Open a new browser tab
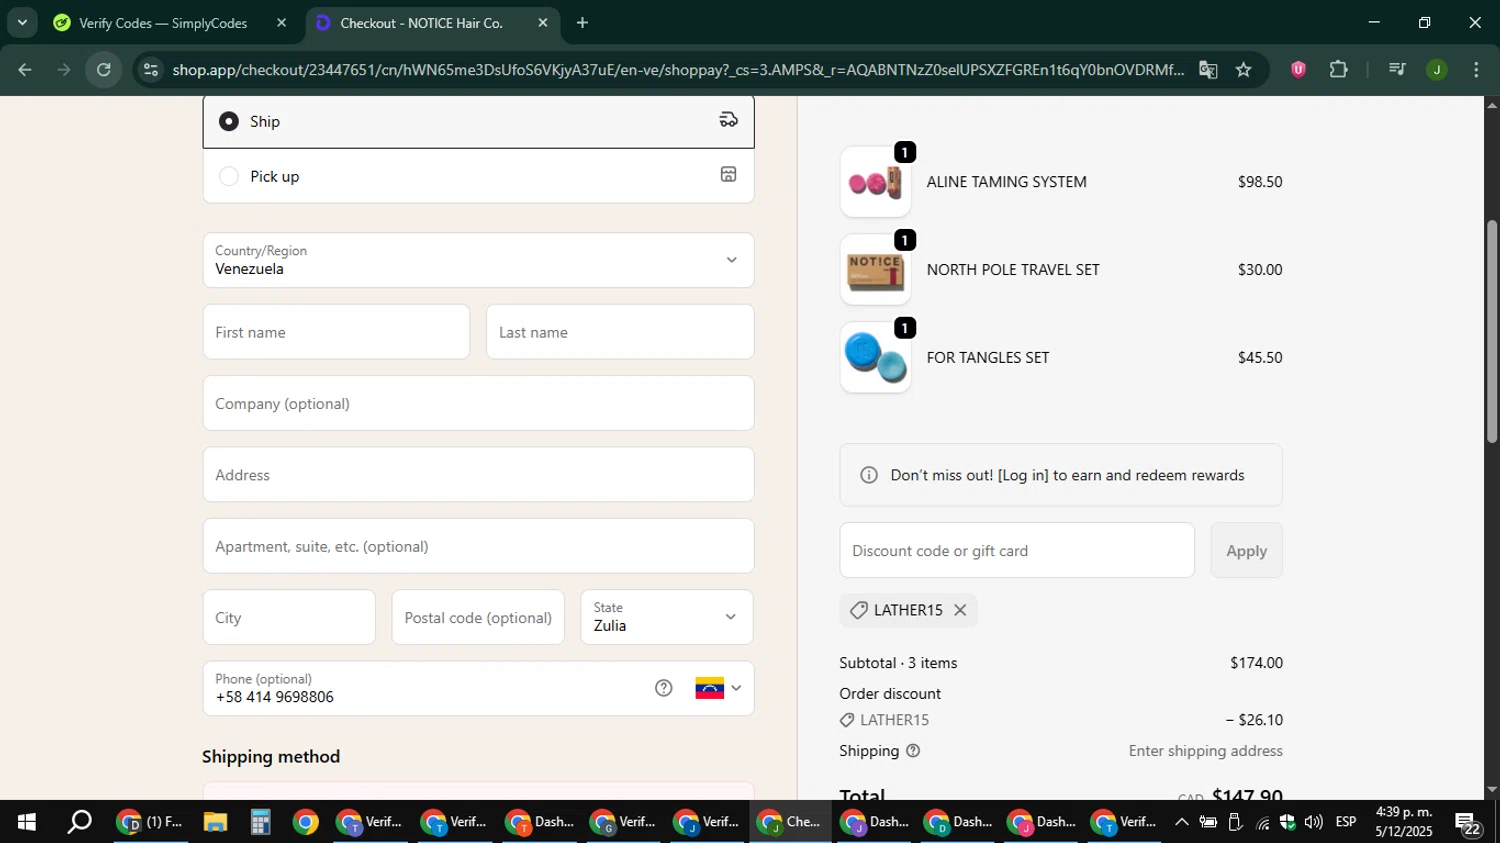The height and width of the screenshot is (843, 1500). (582, 23)
